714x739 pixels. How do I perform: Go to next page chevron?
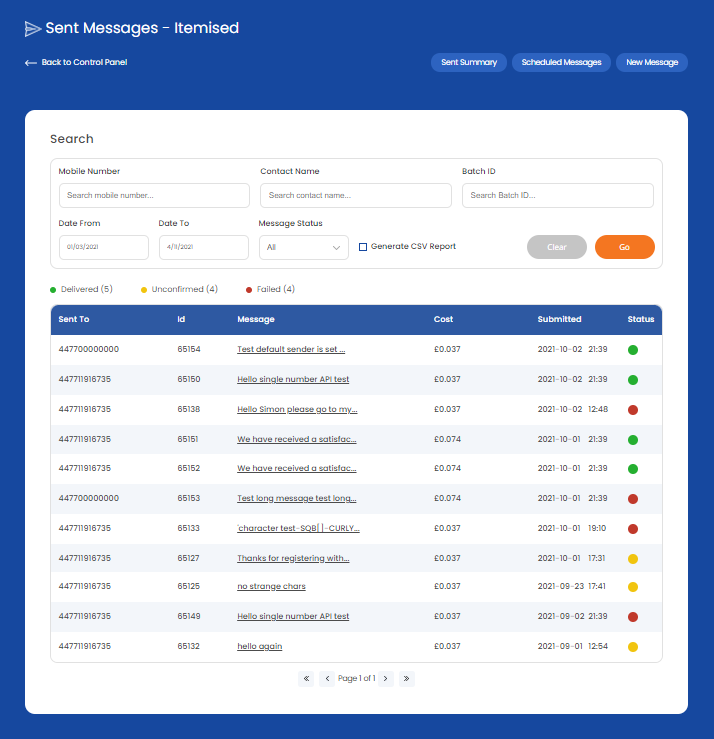click(386, 678)
